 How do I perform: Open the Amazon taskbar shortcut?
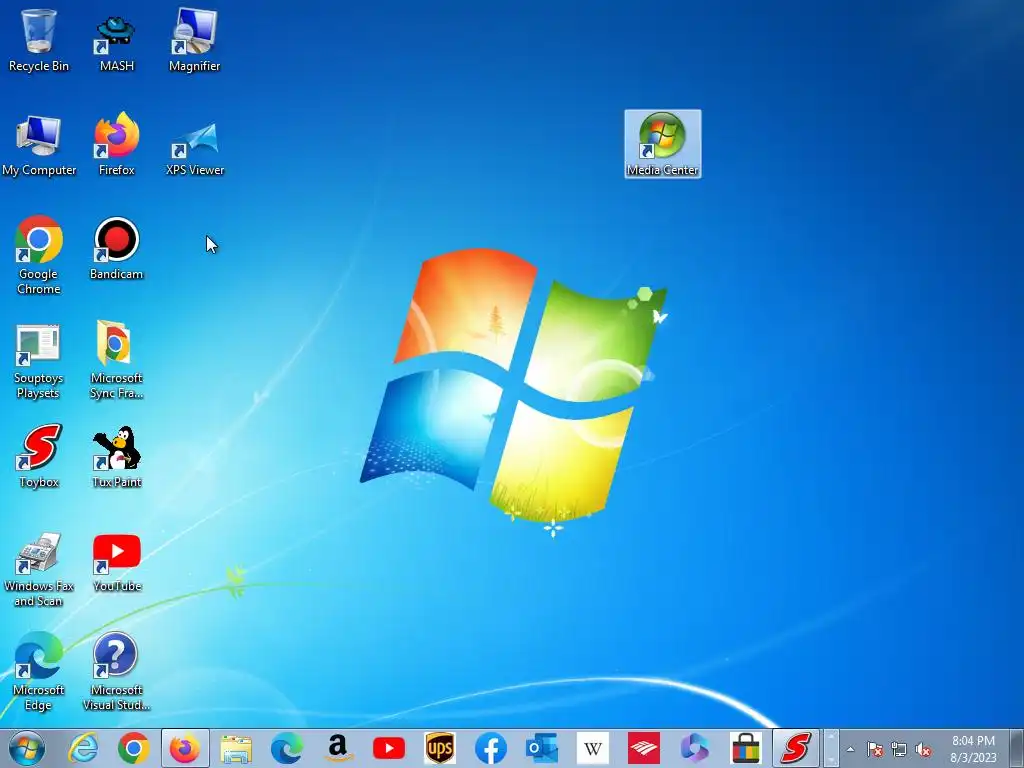pyautogui.click(x=338, y=748)
